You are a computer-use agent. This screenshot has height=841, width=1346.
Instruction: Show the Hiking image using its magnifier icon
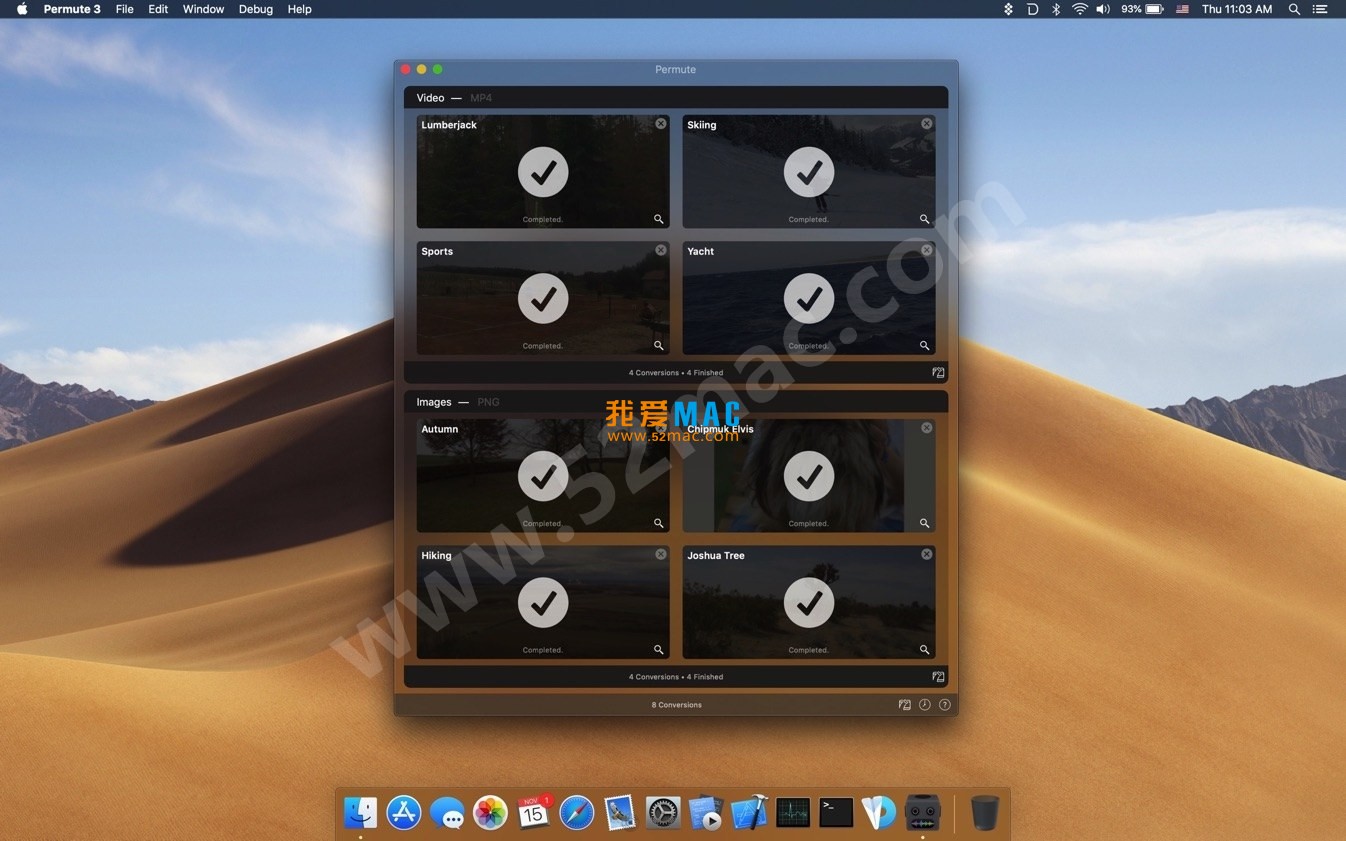(x=659, y=649)
